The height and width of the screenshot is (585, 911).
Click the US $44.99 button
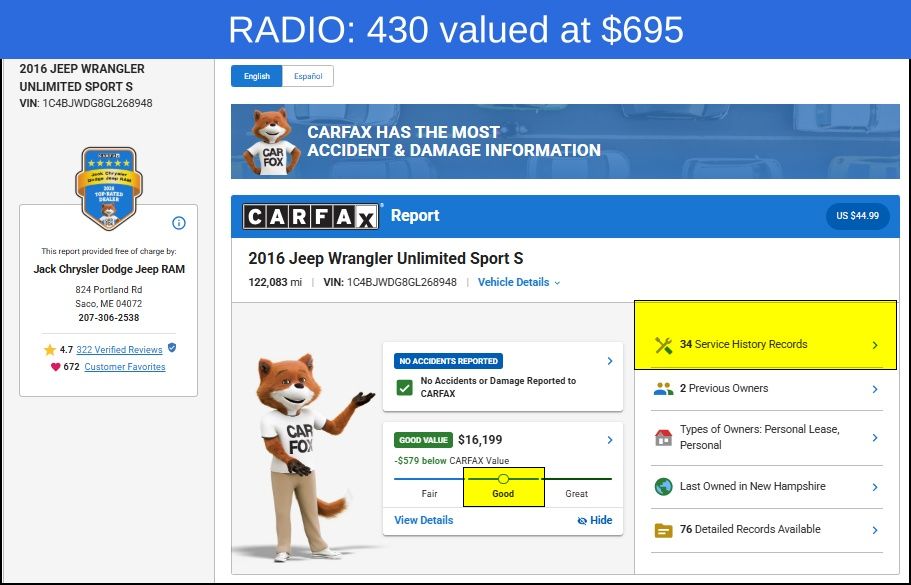(x=858, y=216)
